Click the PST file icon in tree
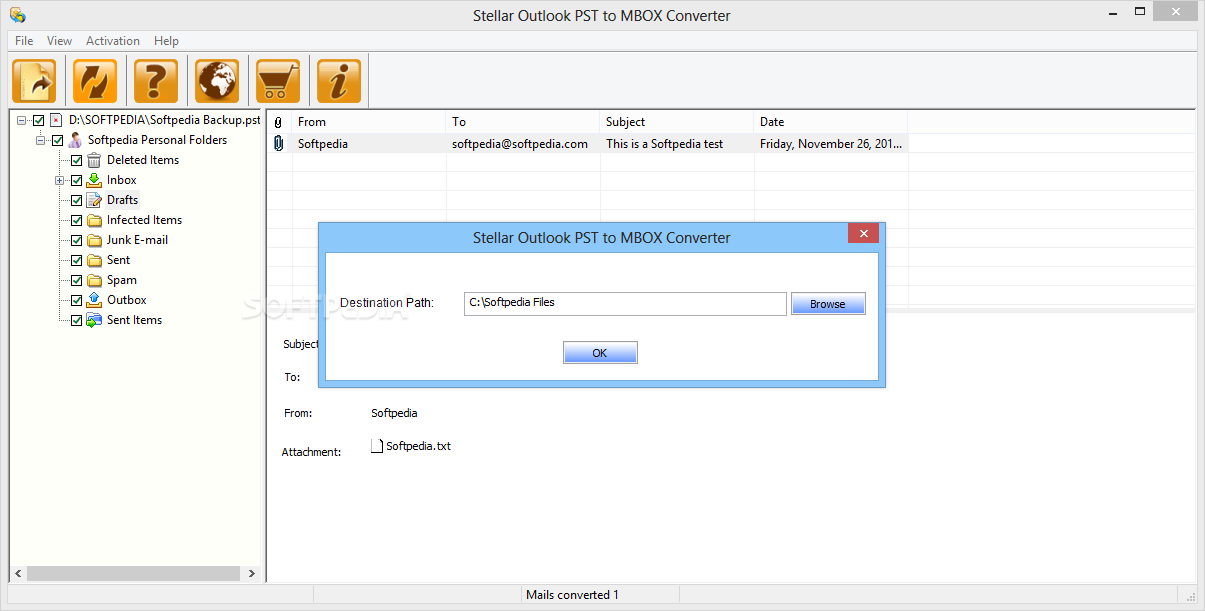The height and width of the screenshot is (611, 1205). coord(56,120)
